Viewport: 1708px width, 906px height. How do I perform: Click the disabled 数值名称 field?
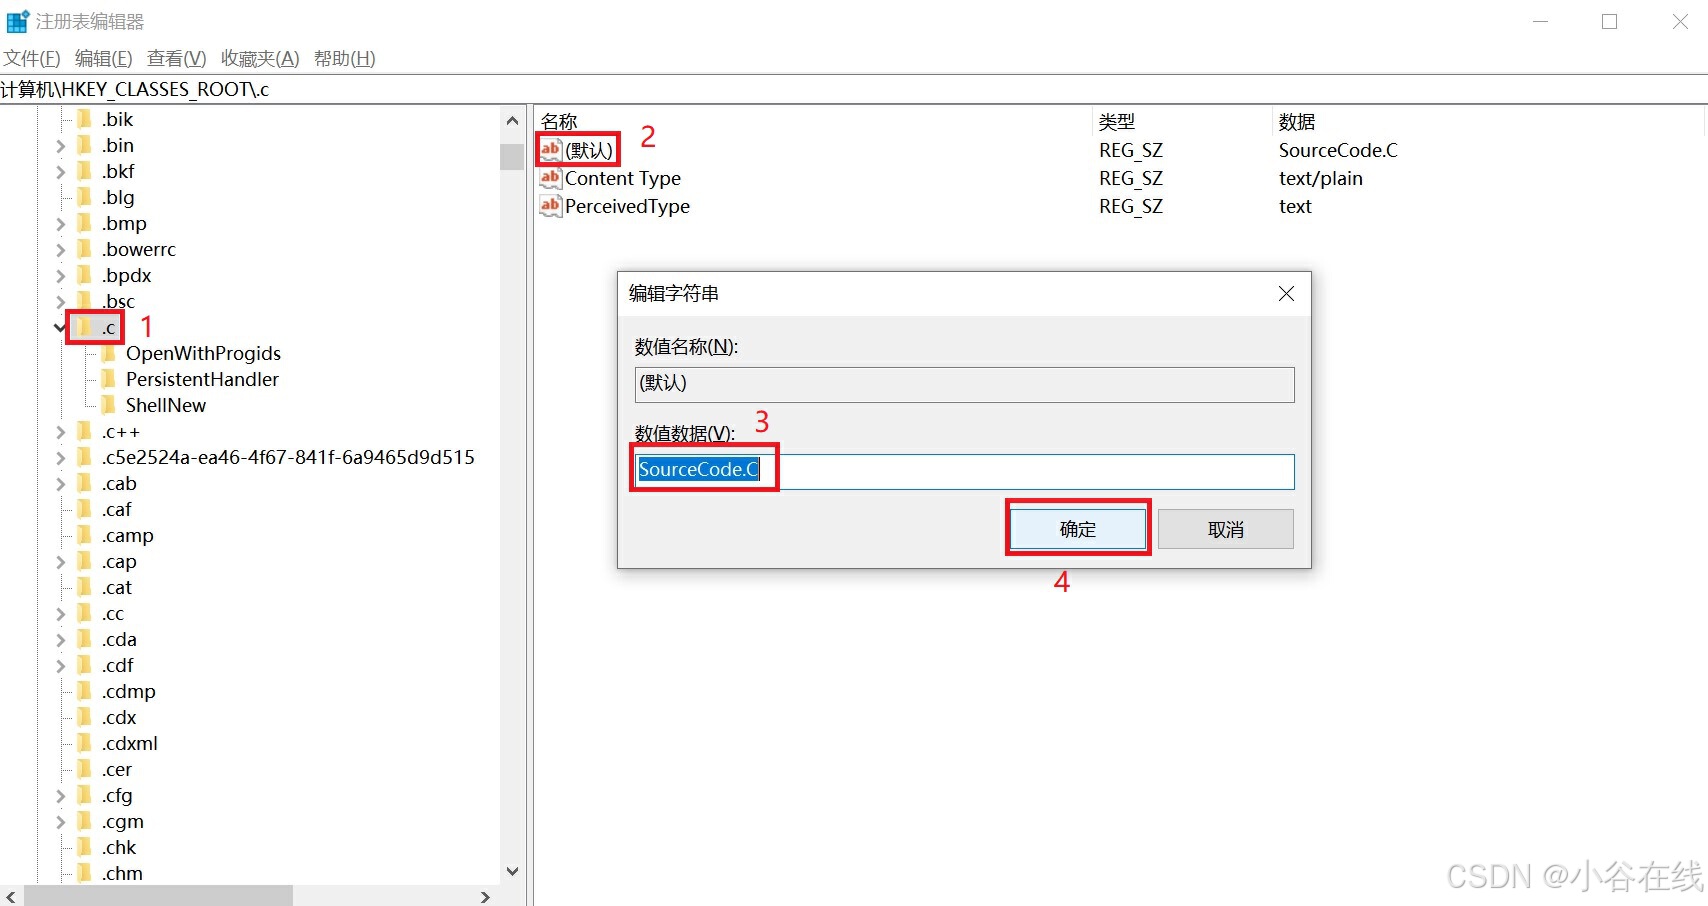click(x=964, y=384)
